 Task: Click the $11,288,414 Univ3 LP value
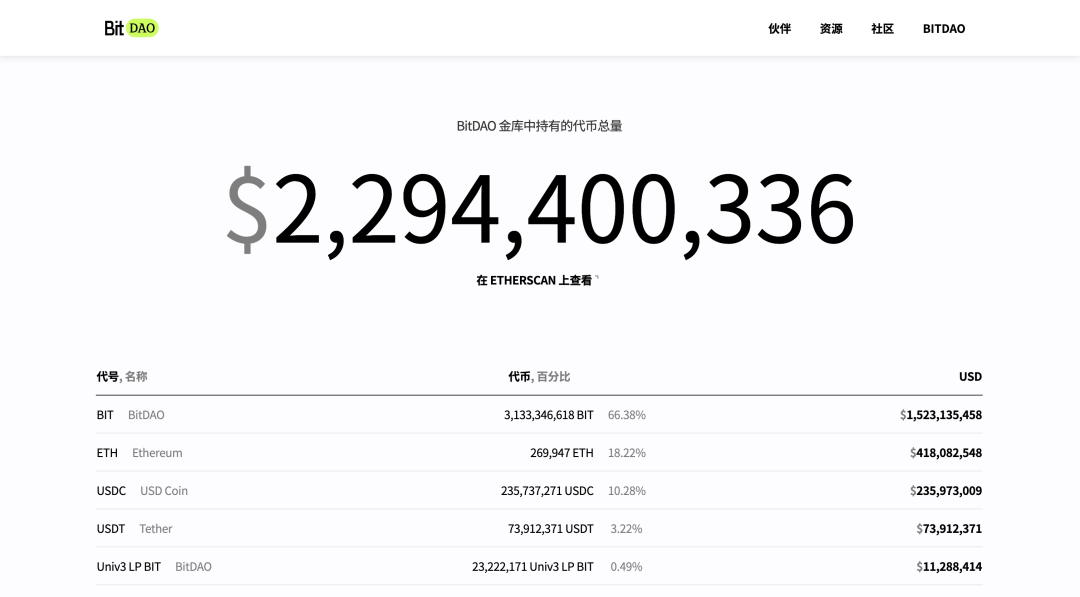coord(949,567)
